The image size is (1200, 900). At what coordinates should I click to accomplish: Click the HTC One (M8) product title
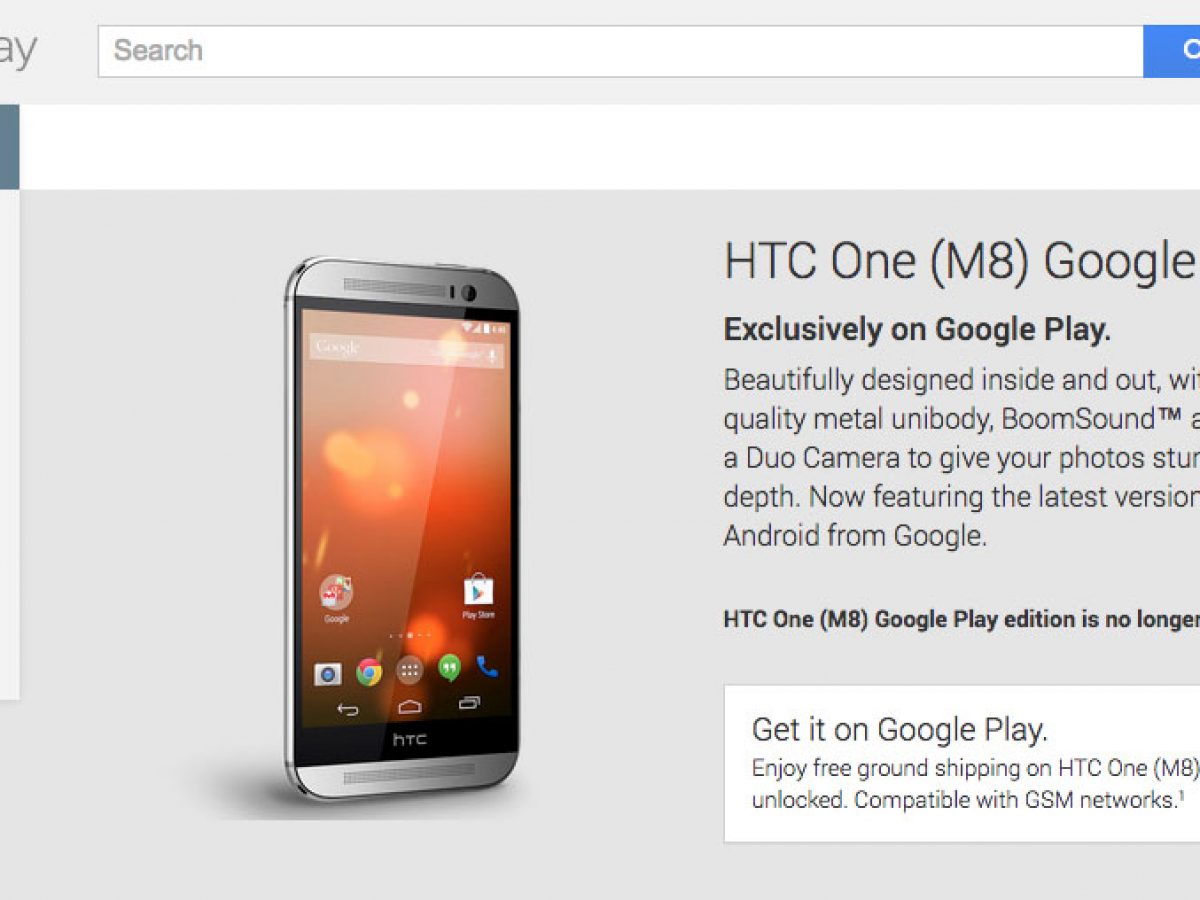click(960, 263)
